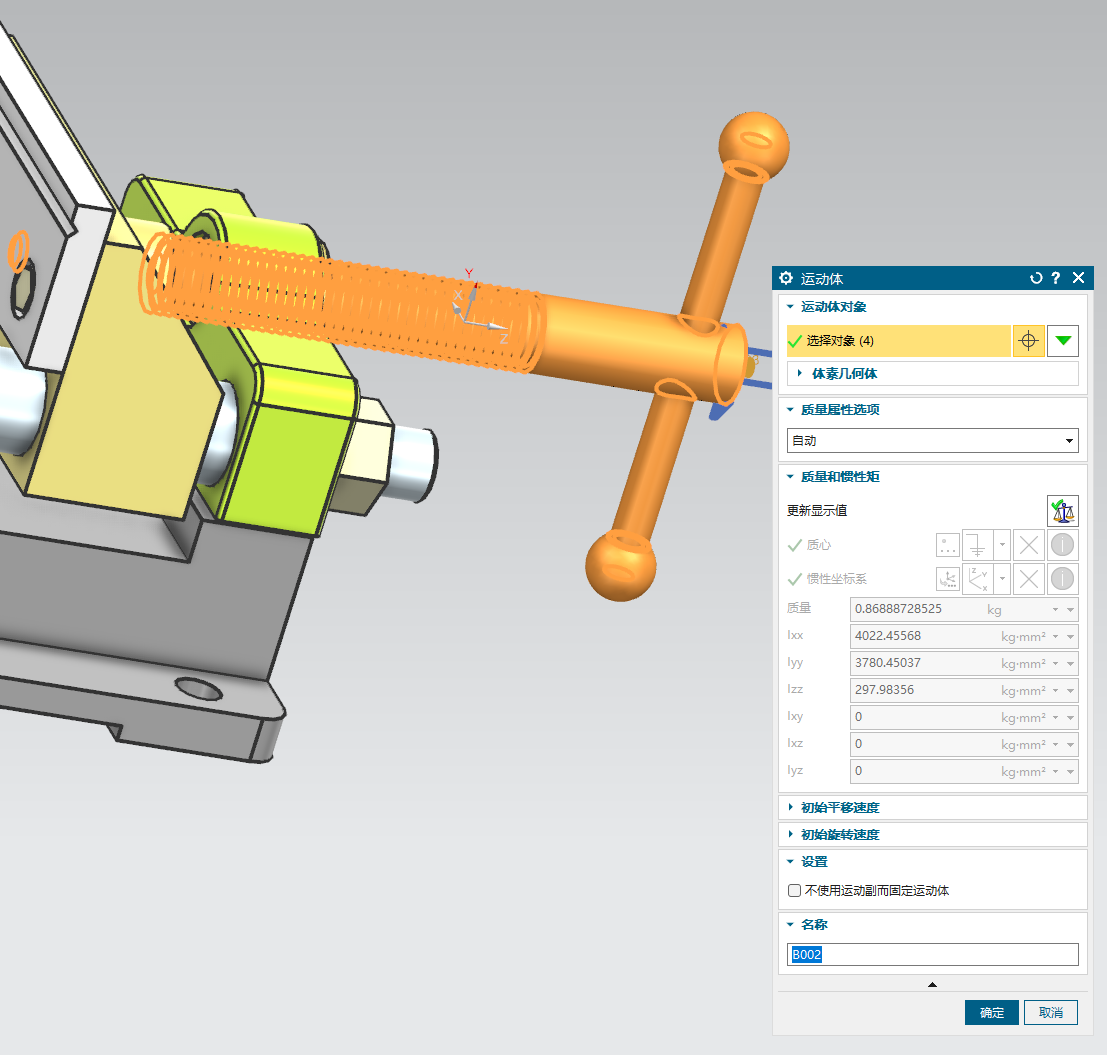Open help with the question mark icon
The image size is (1107, 1055).
[1055, 278]
